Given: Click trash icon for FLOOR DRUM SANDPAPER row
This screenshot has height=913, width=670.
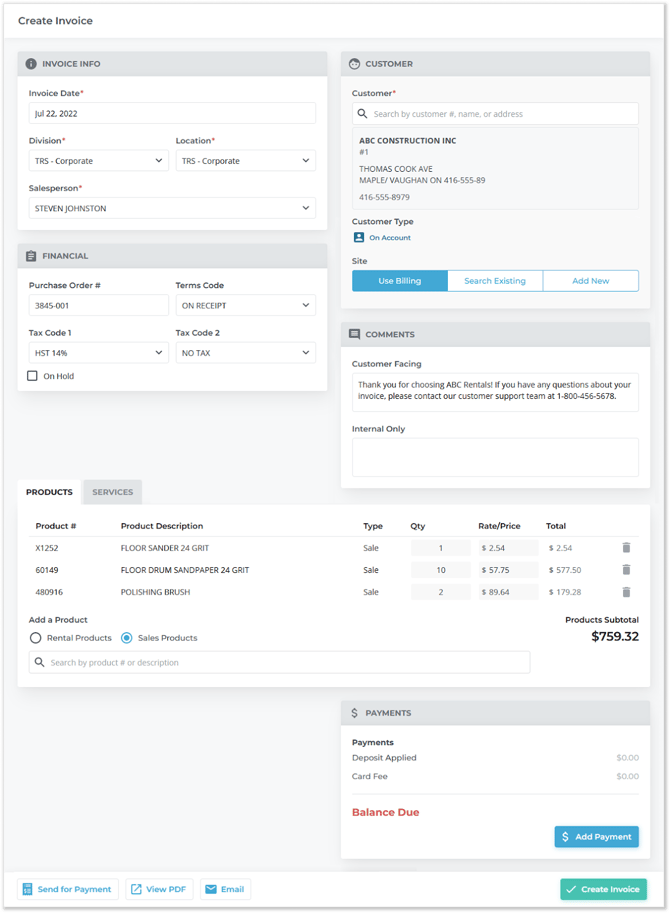Looking at the screenshot, I should (x=626, y=570).
